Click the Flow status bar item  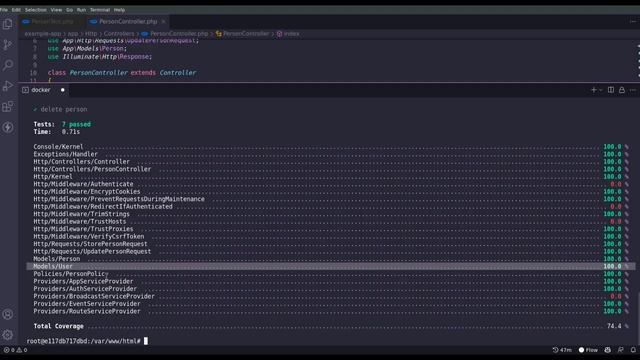588,350
